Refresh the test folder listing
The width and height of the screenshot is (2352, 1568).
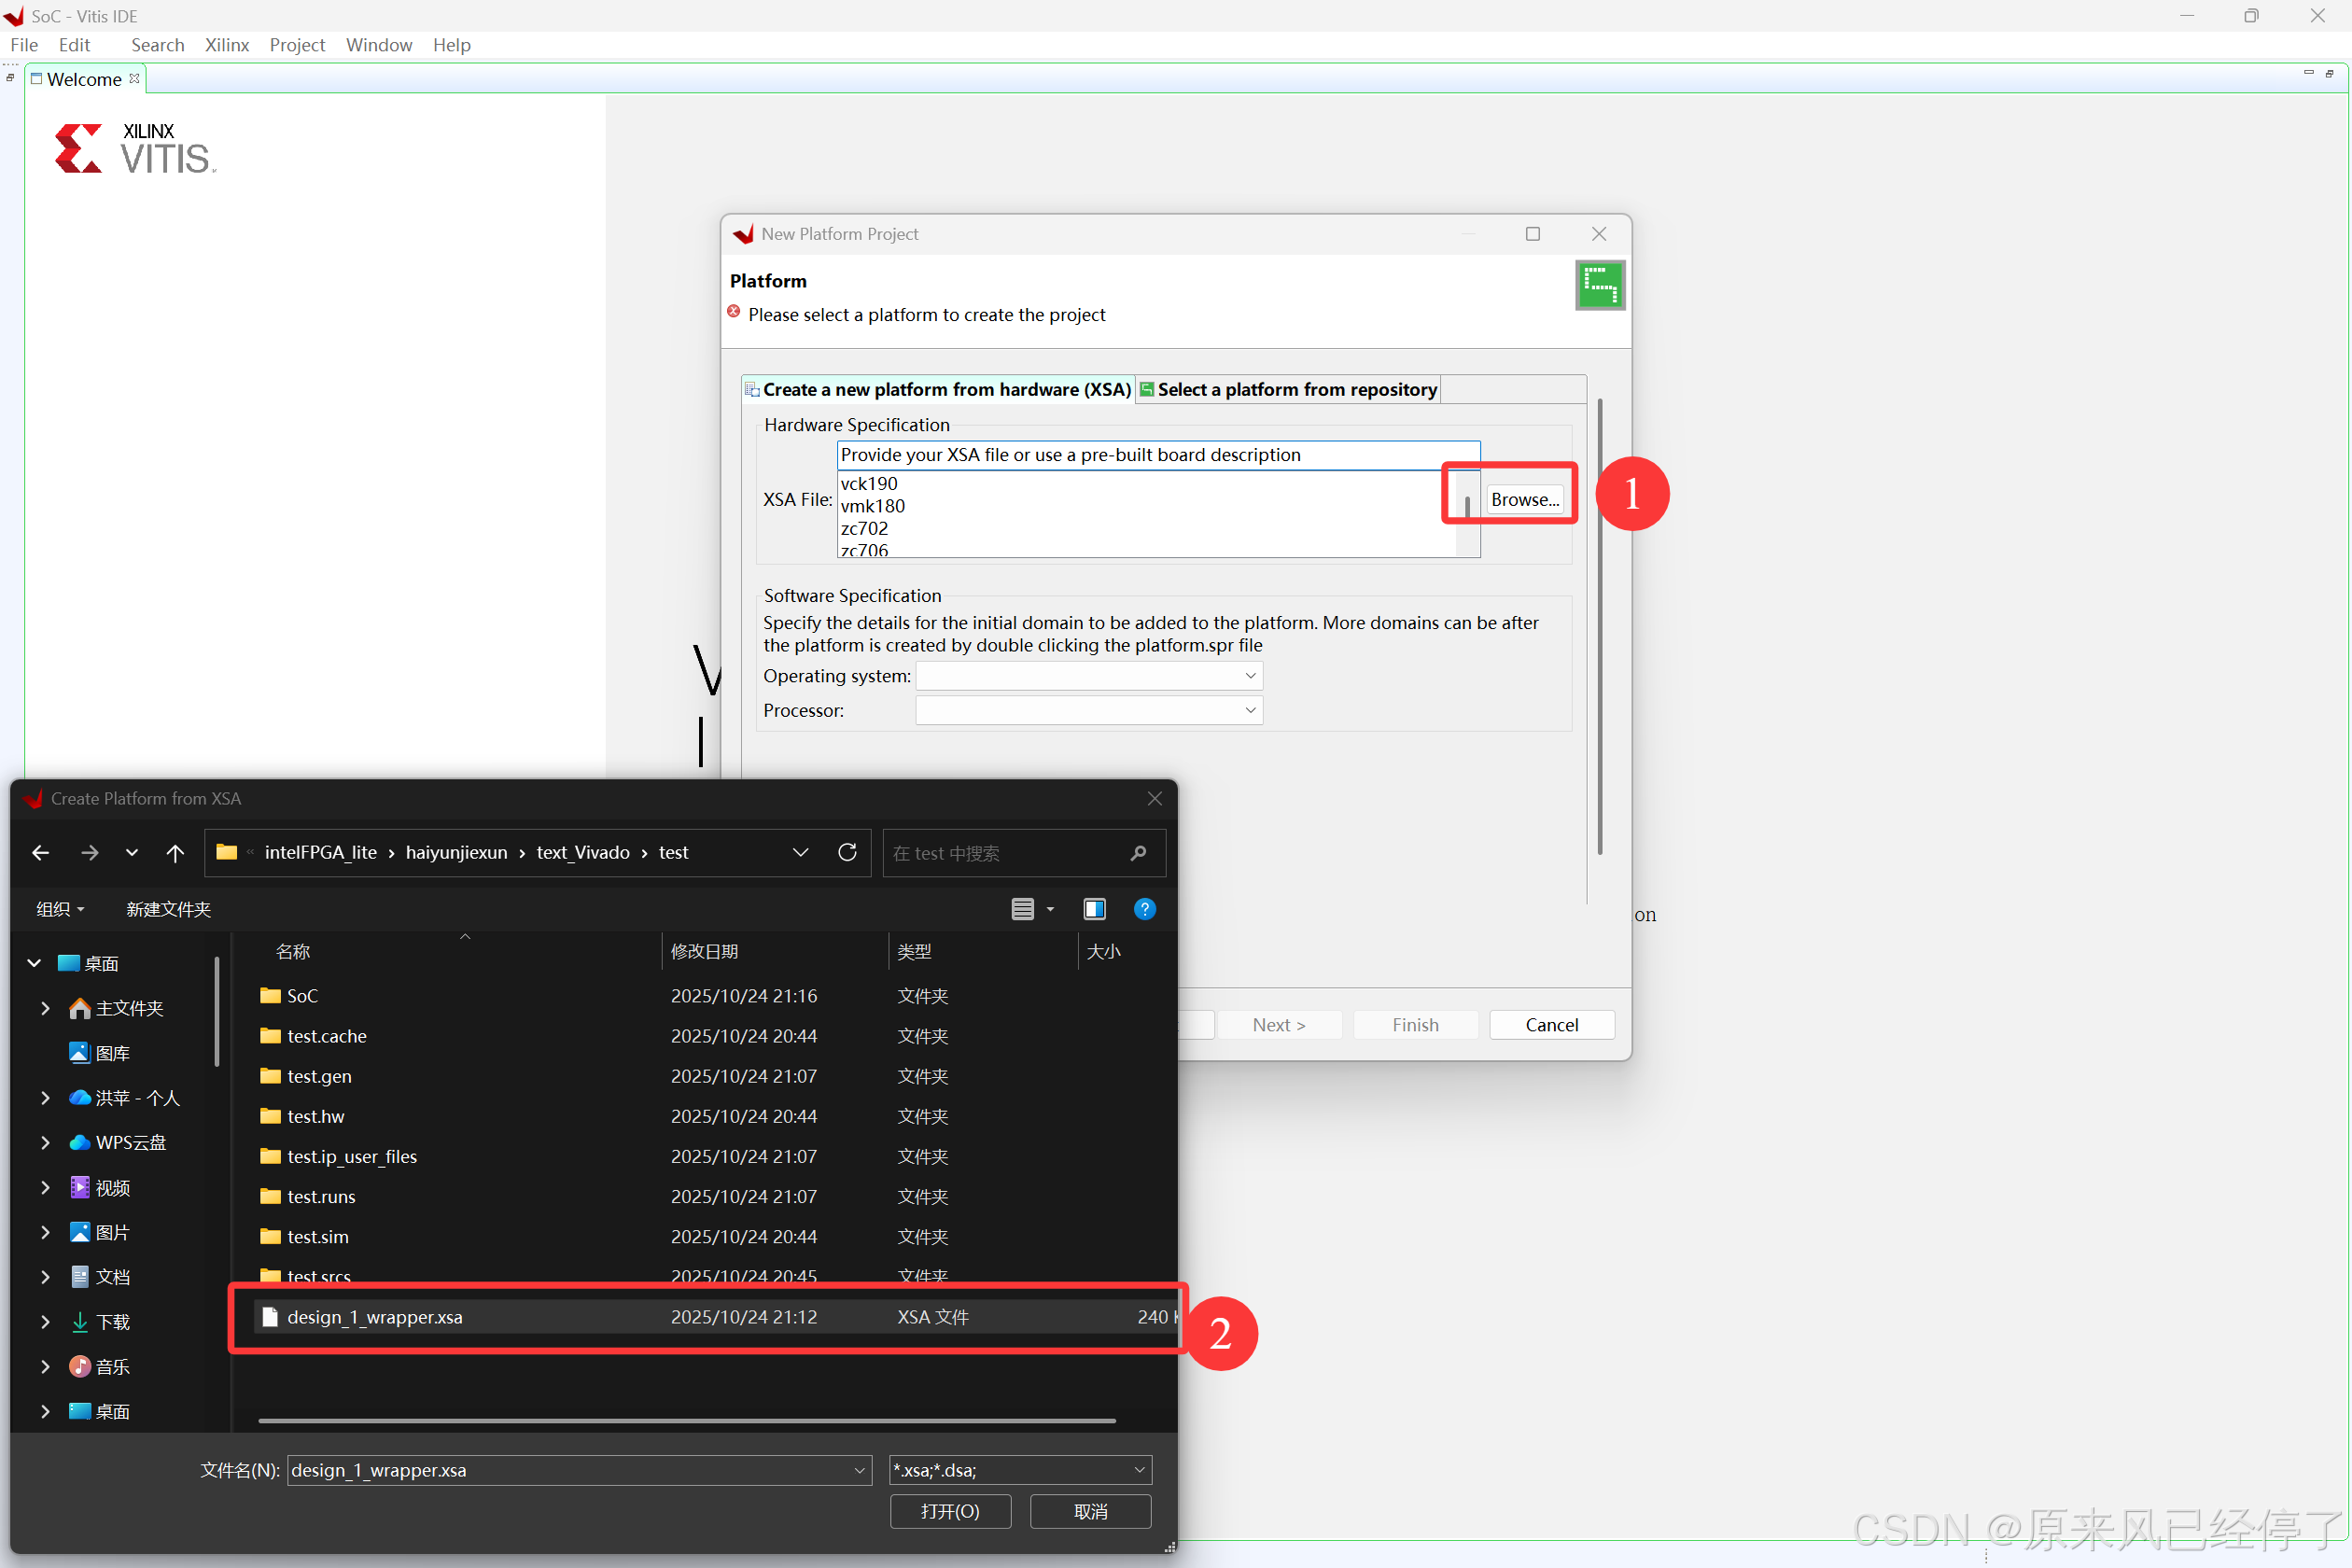pyautogui.click(x=847, y=852)
